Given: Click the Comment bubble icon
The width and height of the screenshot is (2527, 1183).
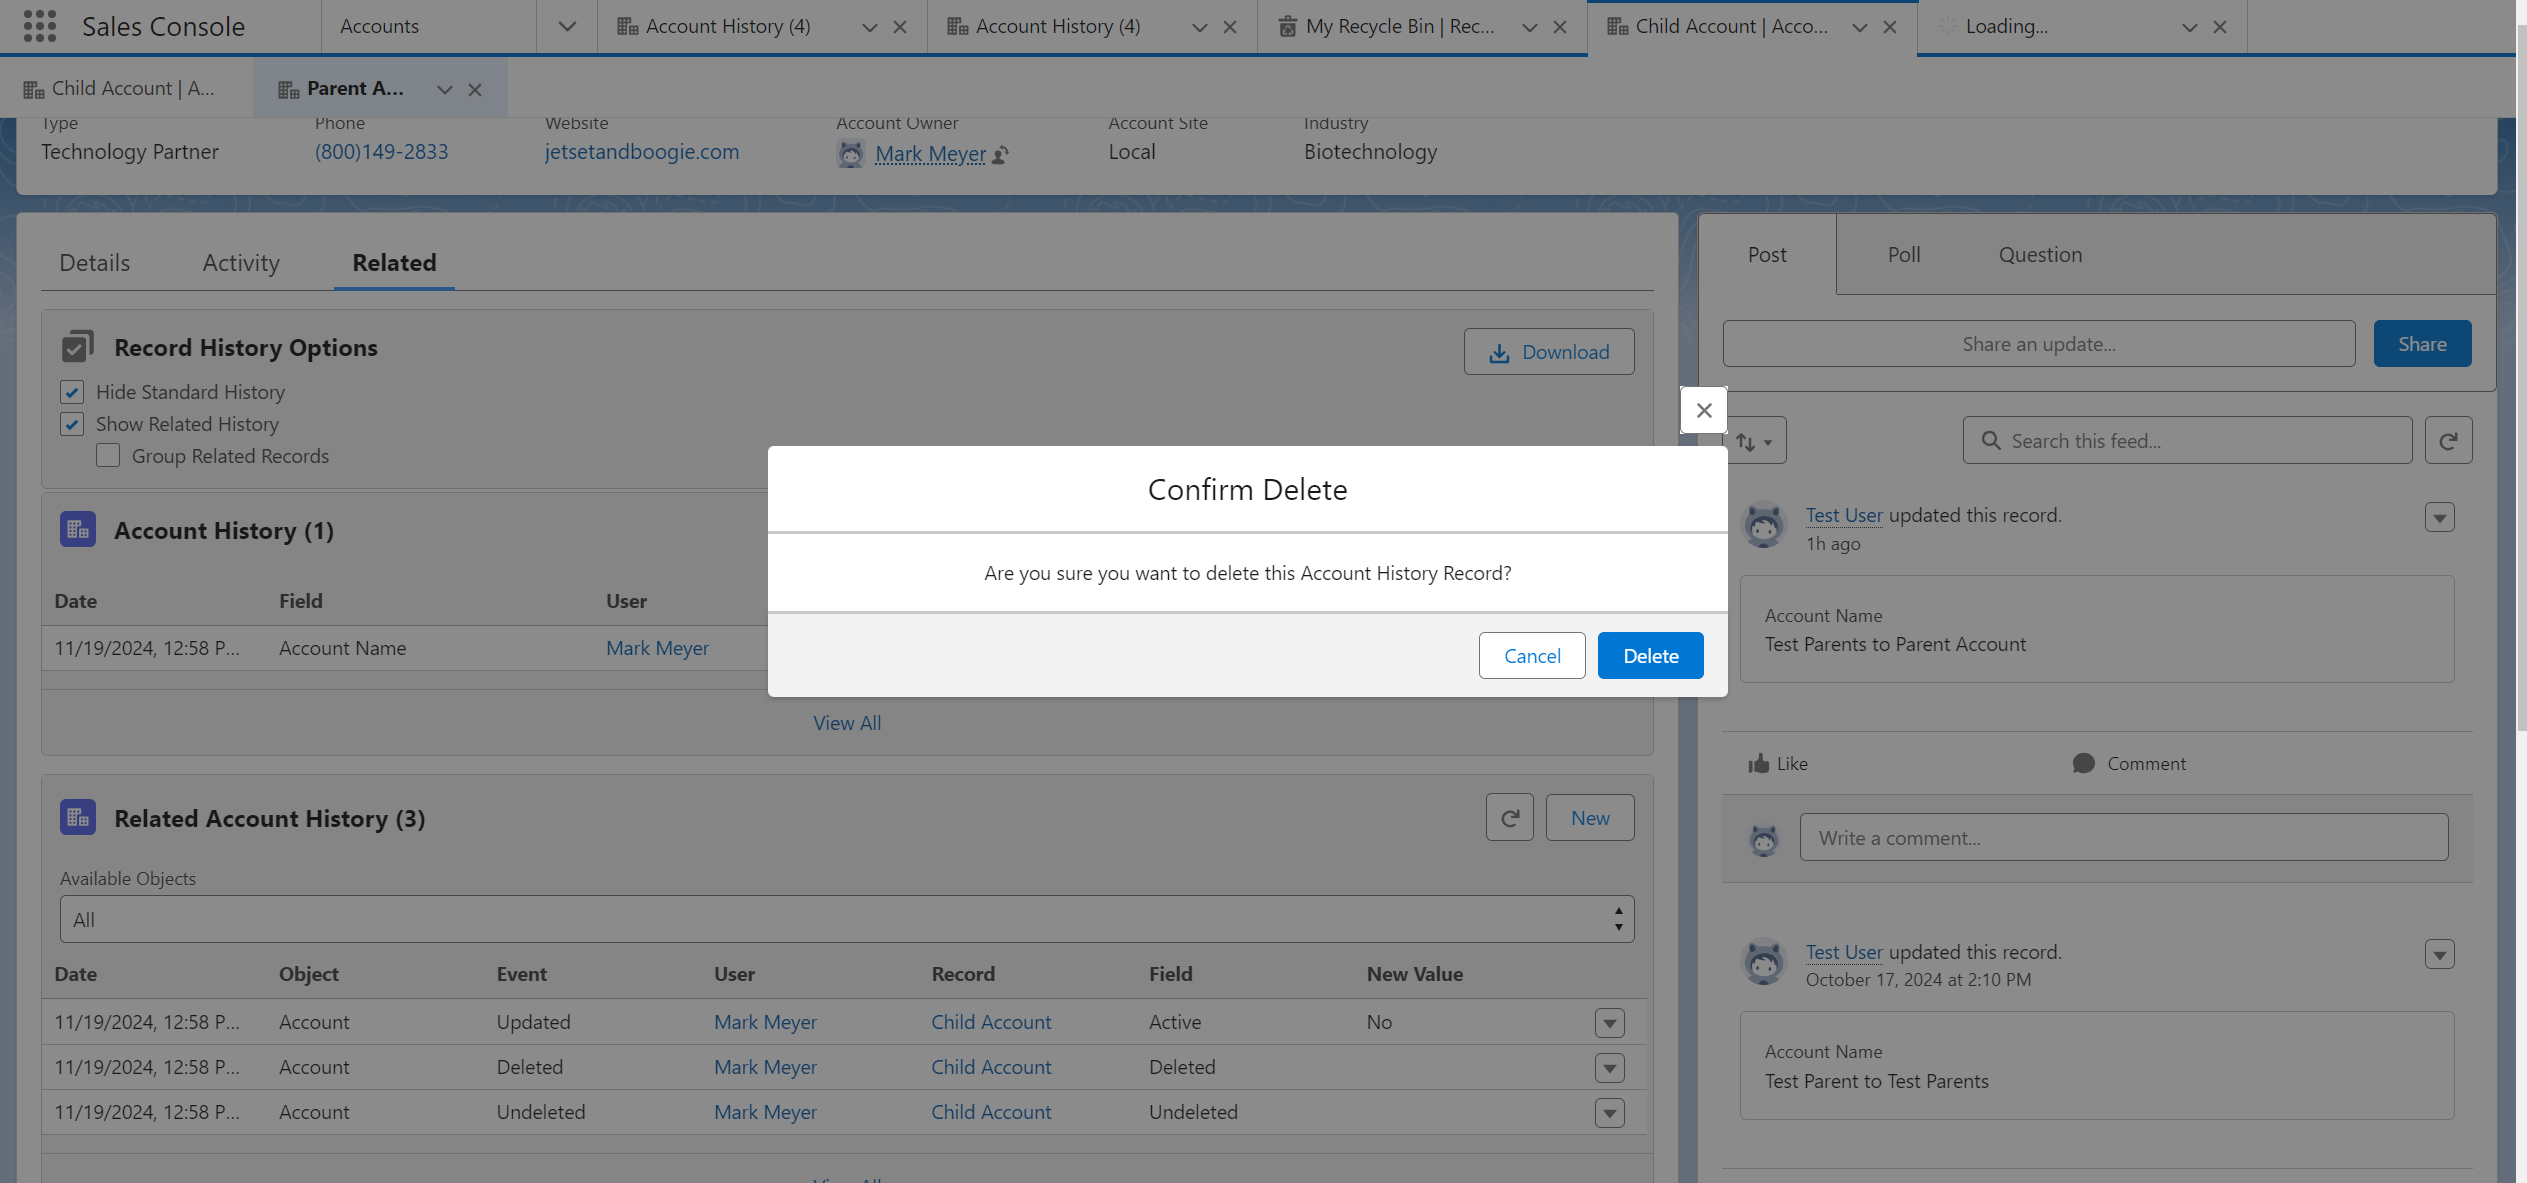Looking at the screenshot, I should coord(2083,764).
